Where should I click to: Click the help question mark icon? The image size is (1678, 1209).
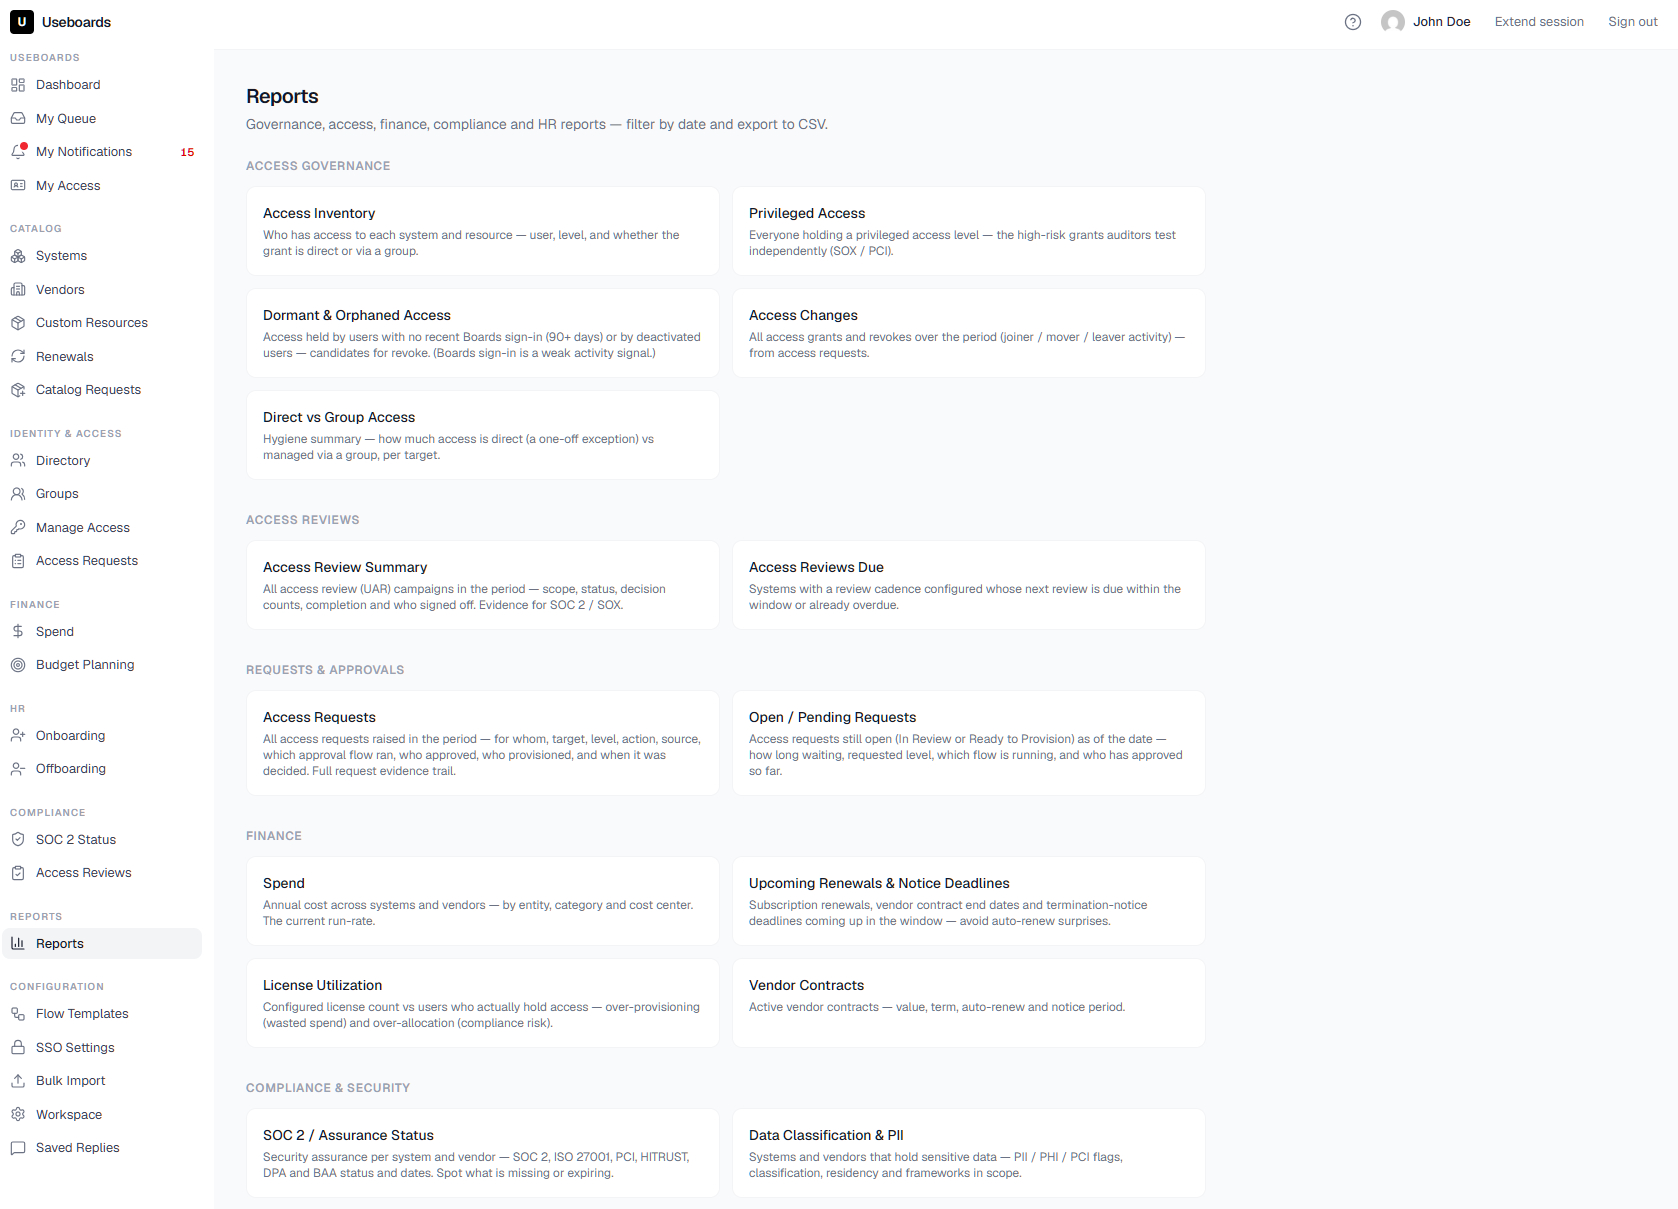click(1353, 22)
